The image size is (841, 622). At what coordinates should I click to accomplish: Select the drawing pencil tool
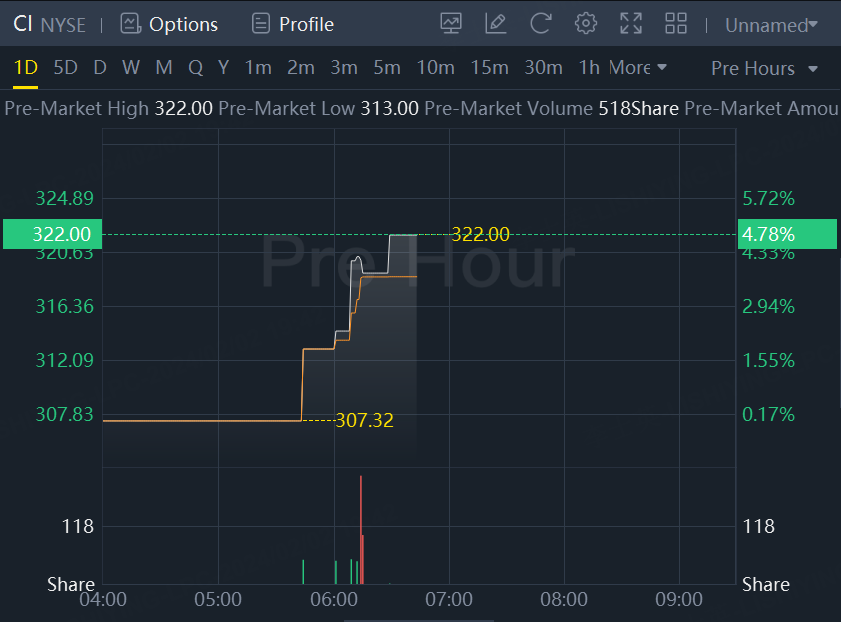pos(495,23)
